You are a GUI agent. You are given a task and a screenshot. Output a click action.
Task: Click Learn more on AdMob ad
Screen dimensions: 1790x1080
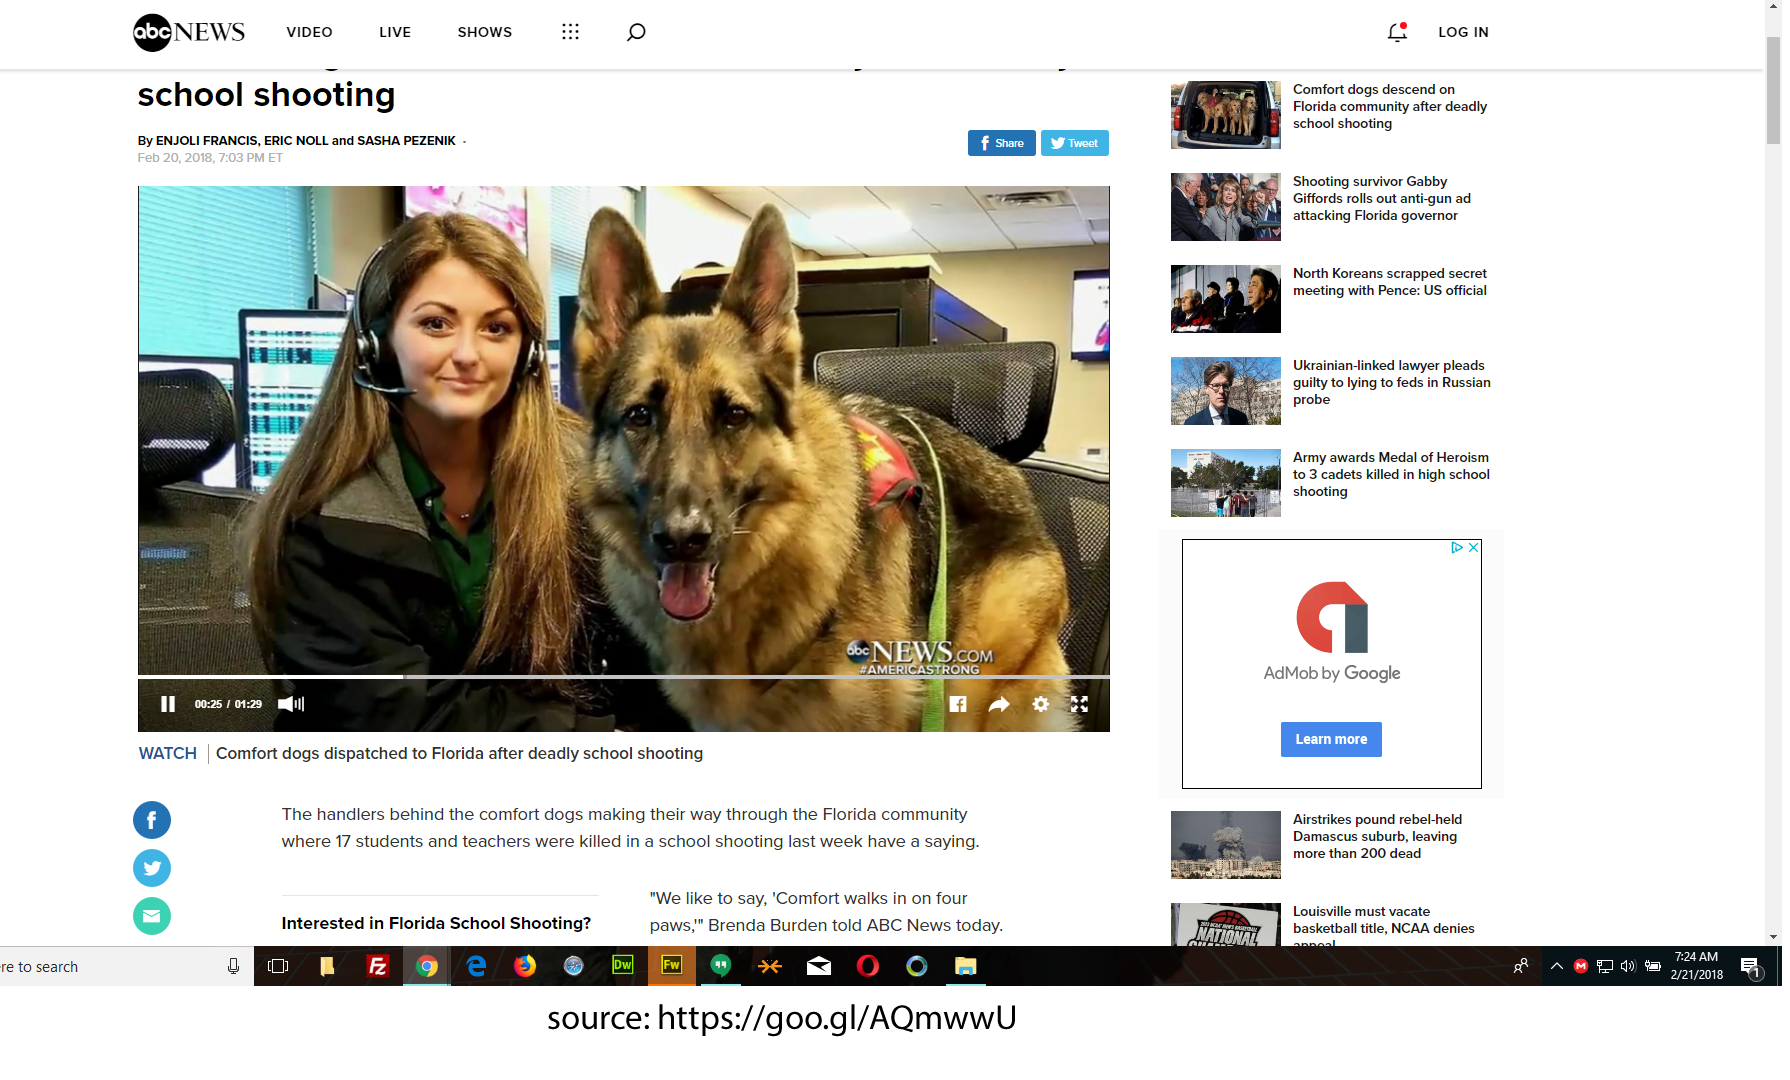(1331, 739)
